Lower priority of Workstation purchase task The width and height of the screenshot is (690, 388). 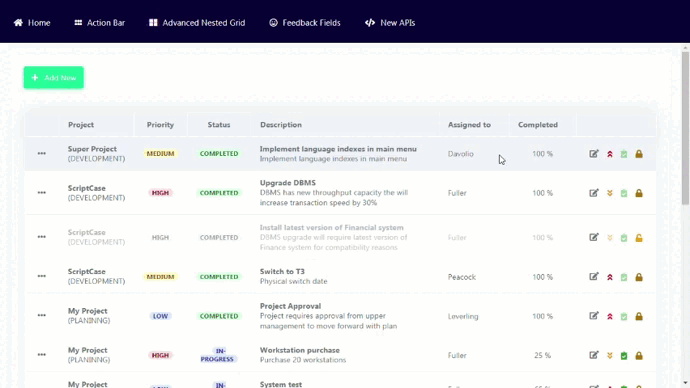609,355
